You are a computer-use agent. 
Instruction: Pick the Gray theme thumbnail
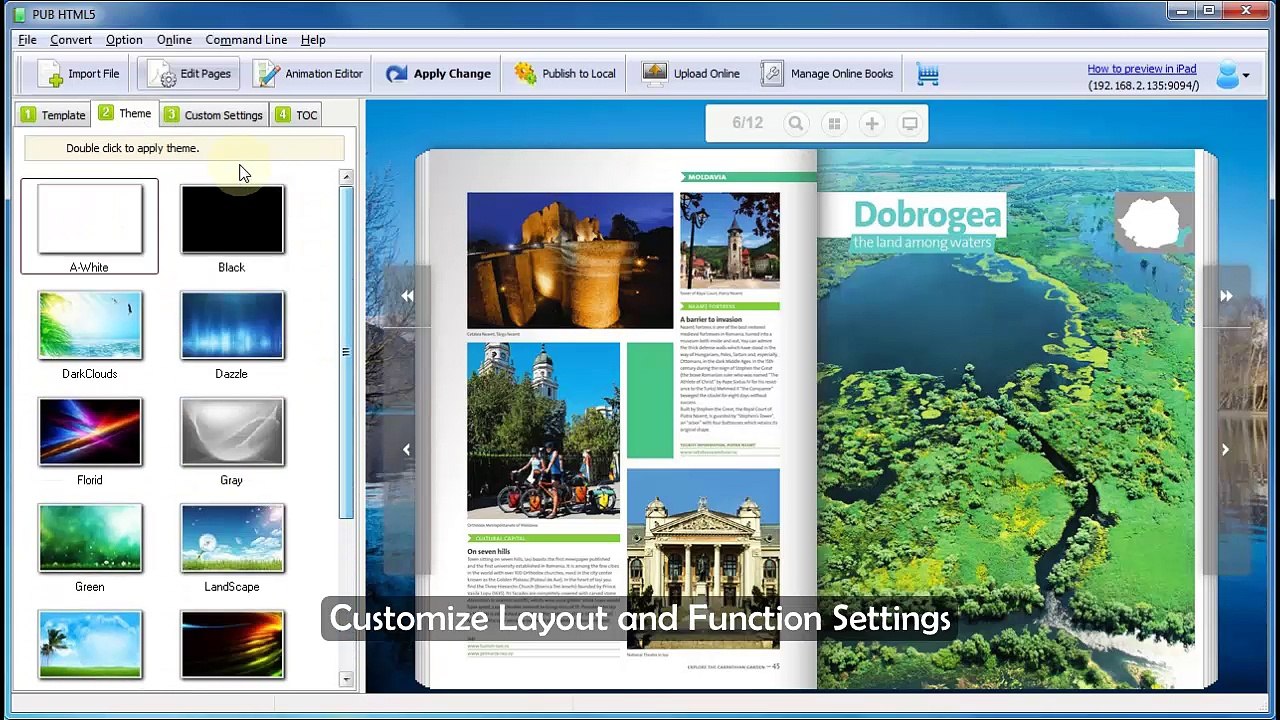tap(232, 432)
